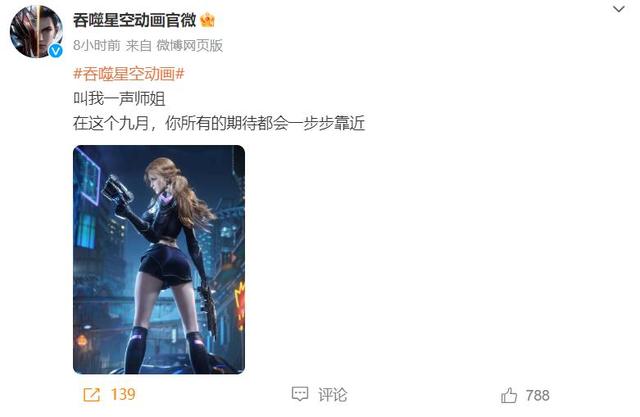Viewport: 640px width, 417px height.
Task: Enlarge the character image thumbnail
Action: pyautogui.click(x=159, y=260)
